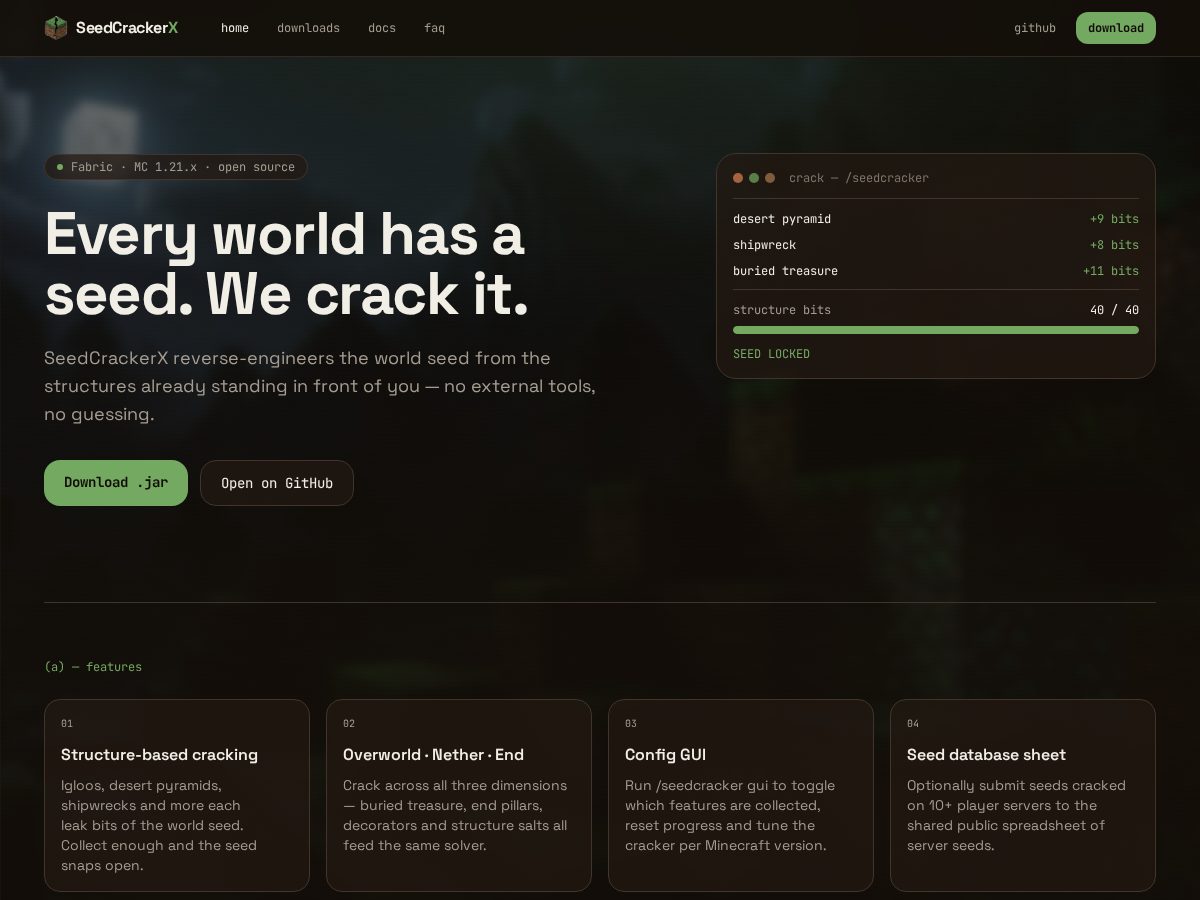Click the Seed database sheet card title
This screenshot has height=900, width=1200.
pyautogui.click(x=986, y=755)
